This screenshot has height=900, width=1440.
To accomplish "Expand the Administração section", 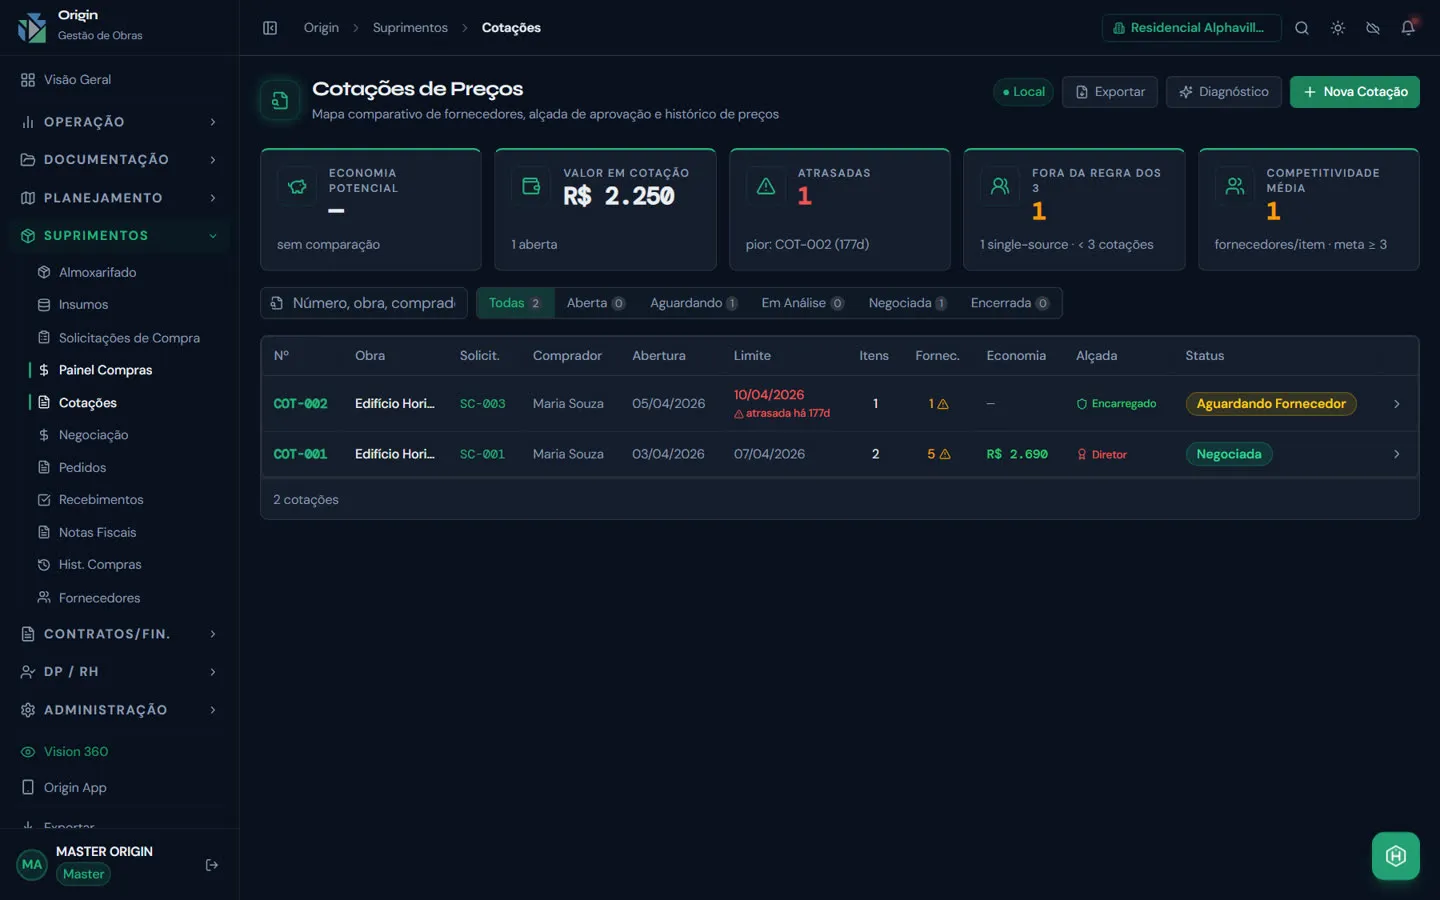I will click(x=120, y=710).
